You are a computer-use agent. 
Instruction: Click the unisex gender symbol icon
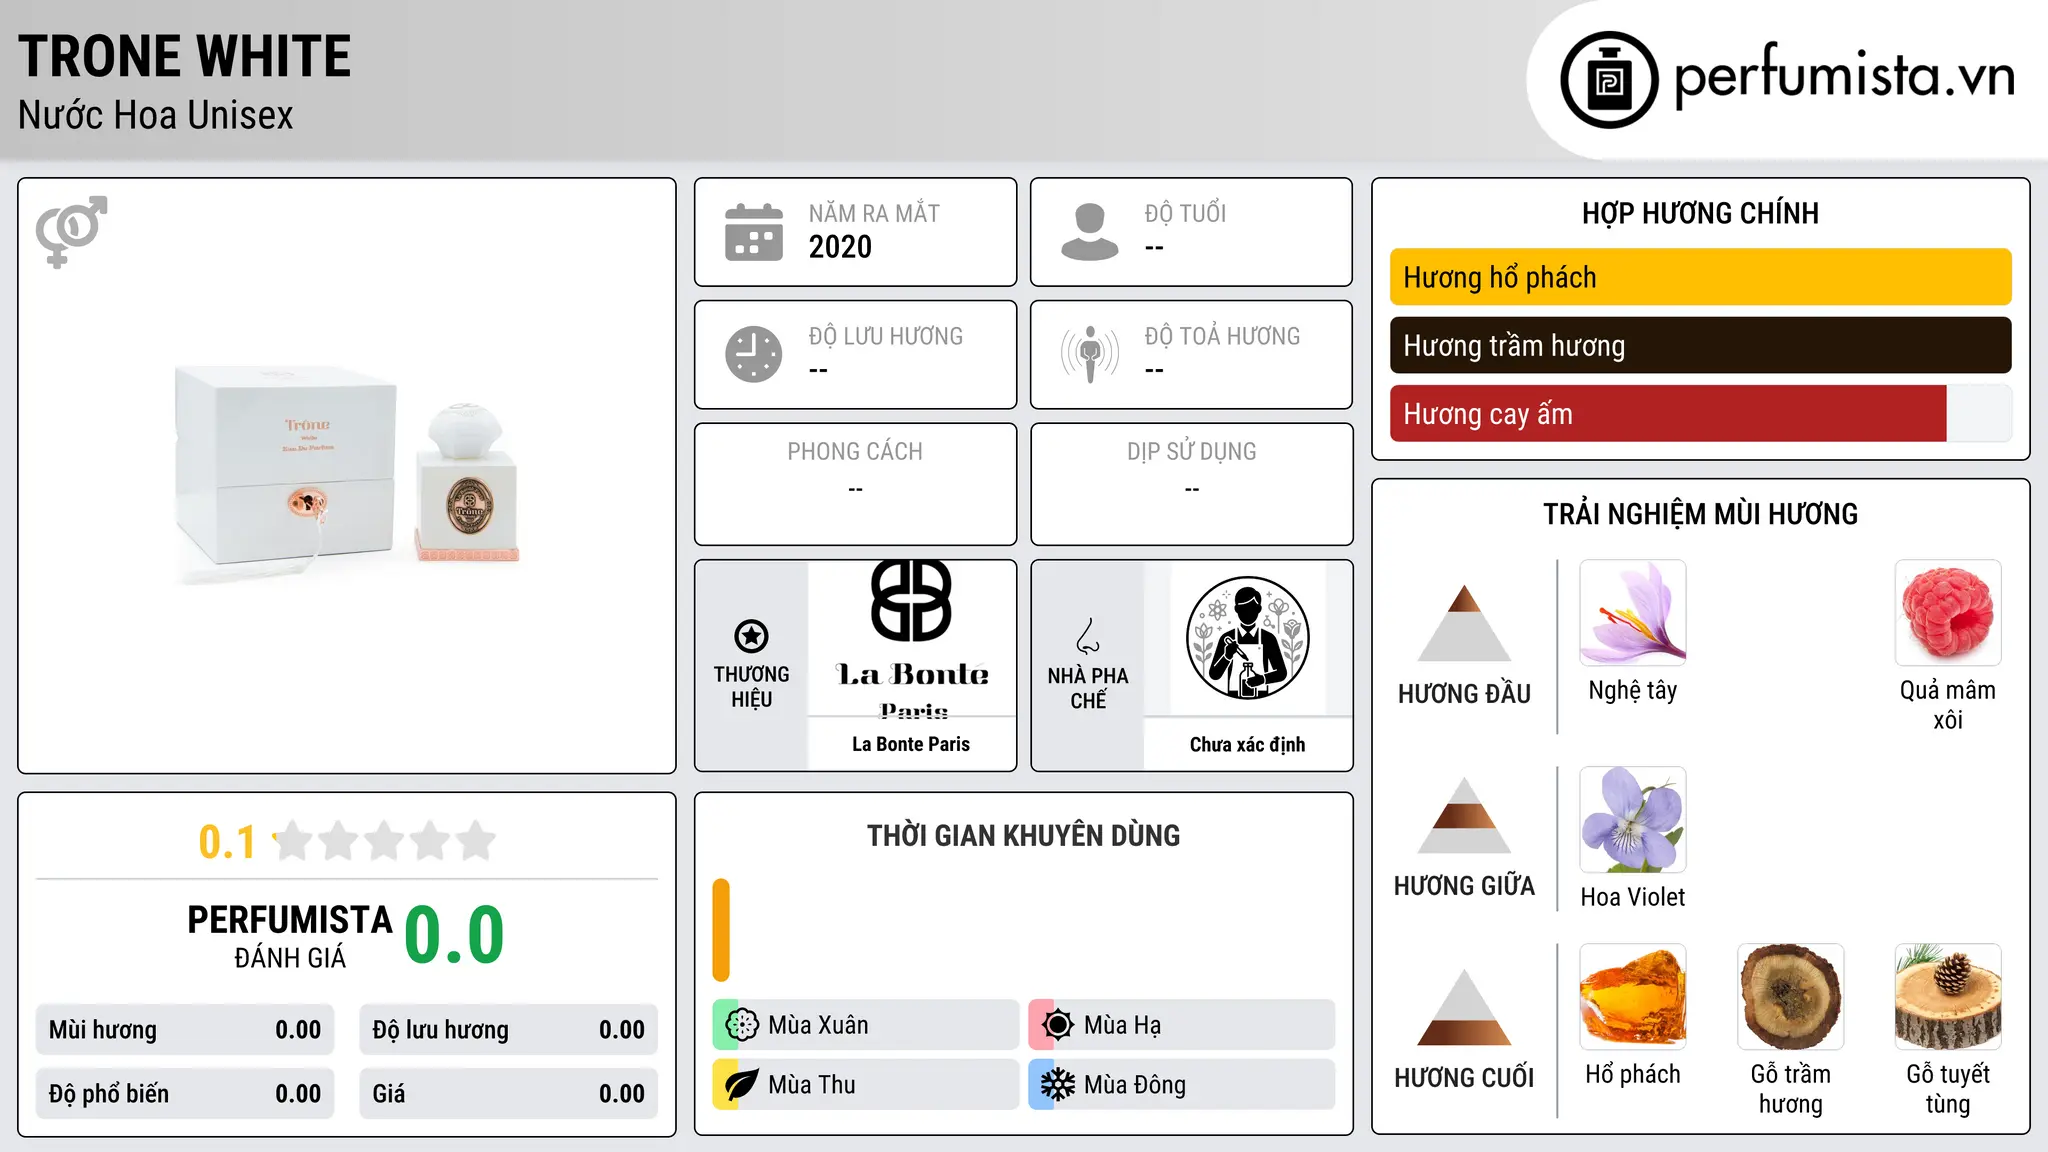71,231
